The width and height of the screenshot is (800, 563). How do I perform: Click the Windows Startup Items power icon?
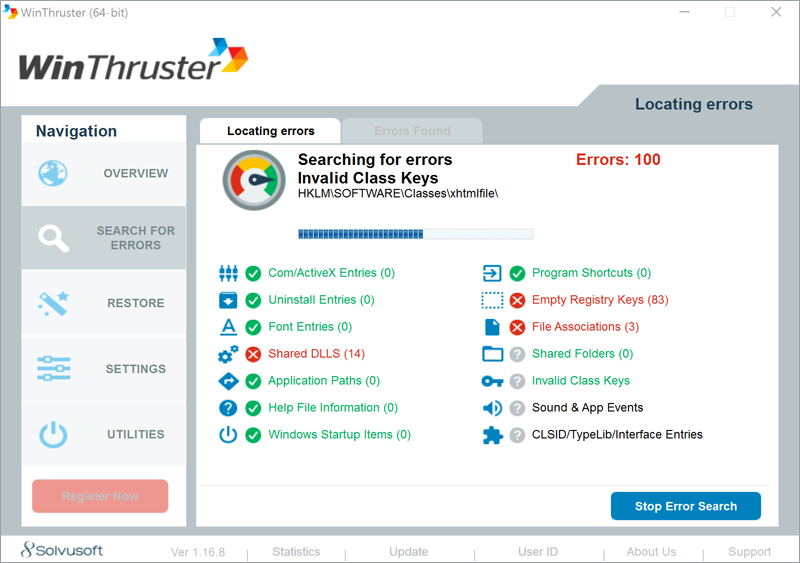click(x=228, y=434)
